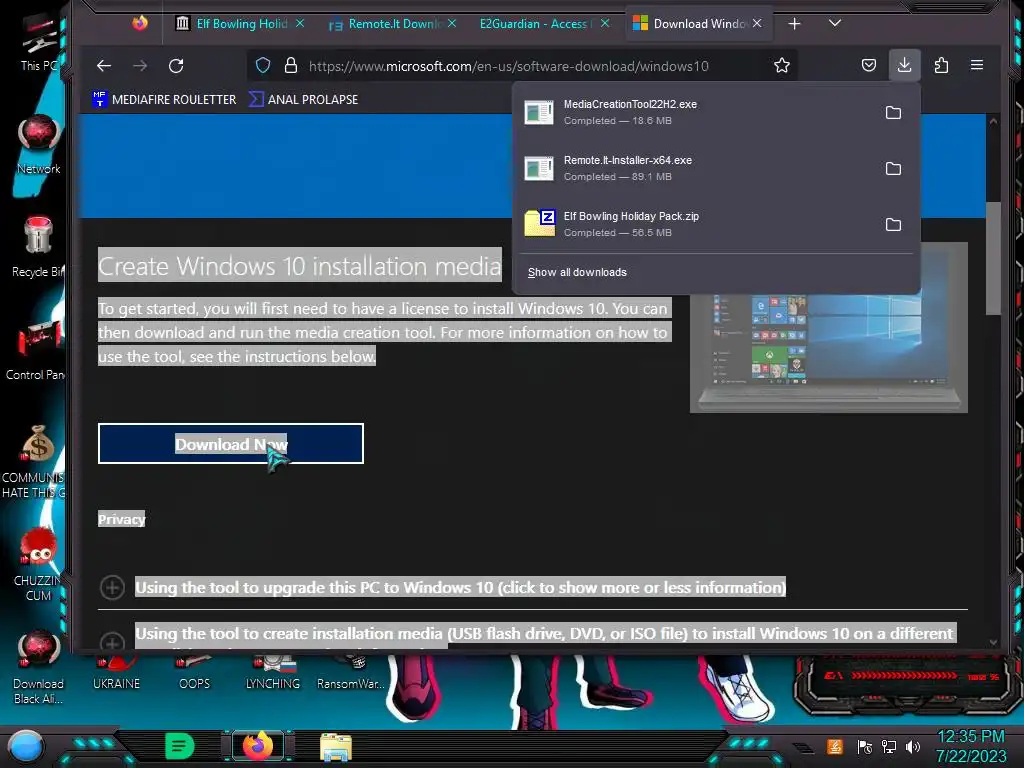Click Firefox taskbar button

point(258,746)
